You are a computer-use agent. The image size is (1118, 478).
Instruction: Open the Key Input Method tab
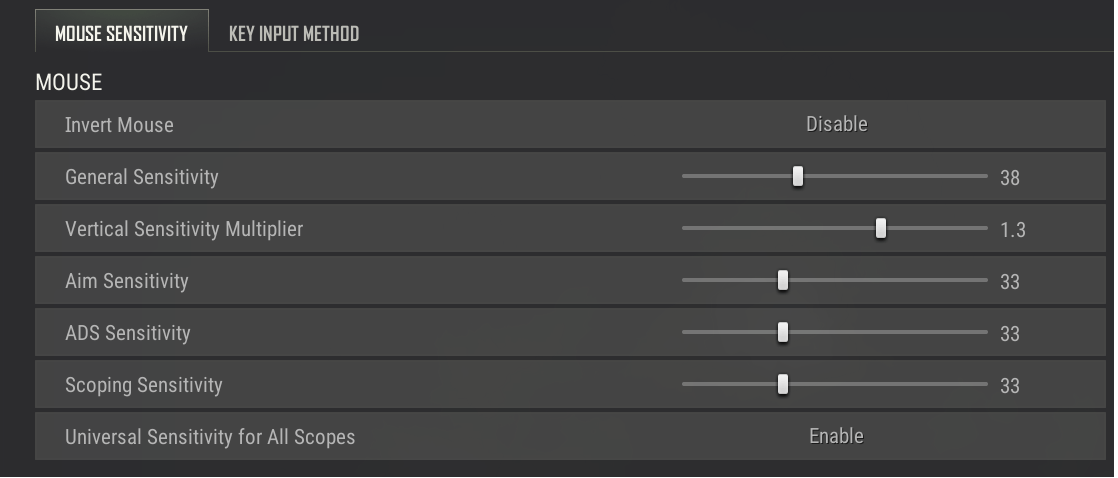click(293, 33)
